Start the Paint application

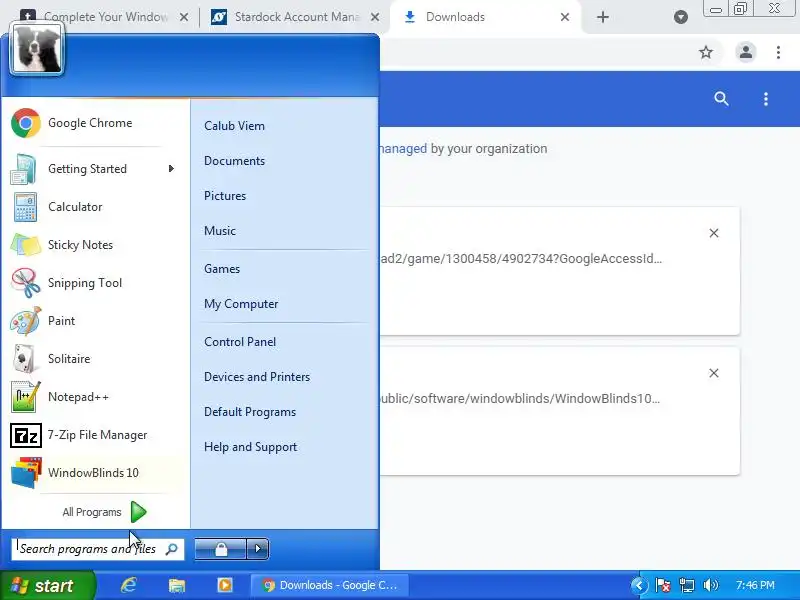pos(95,321)
